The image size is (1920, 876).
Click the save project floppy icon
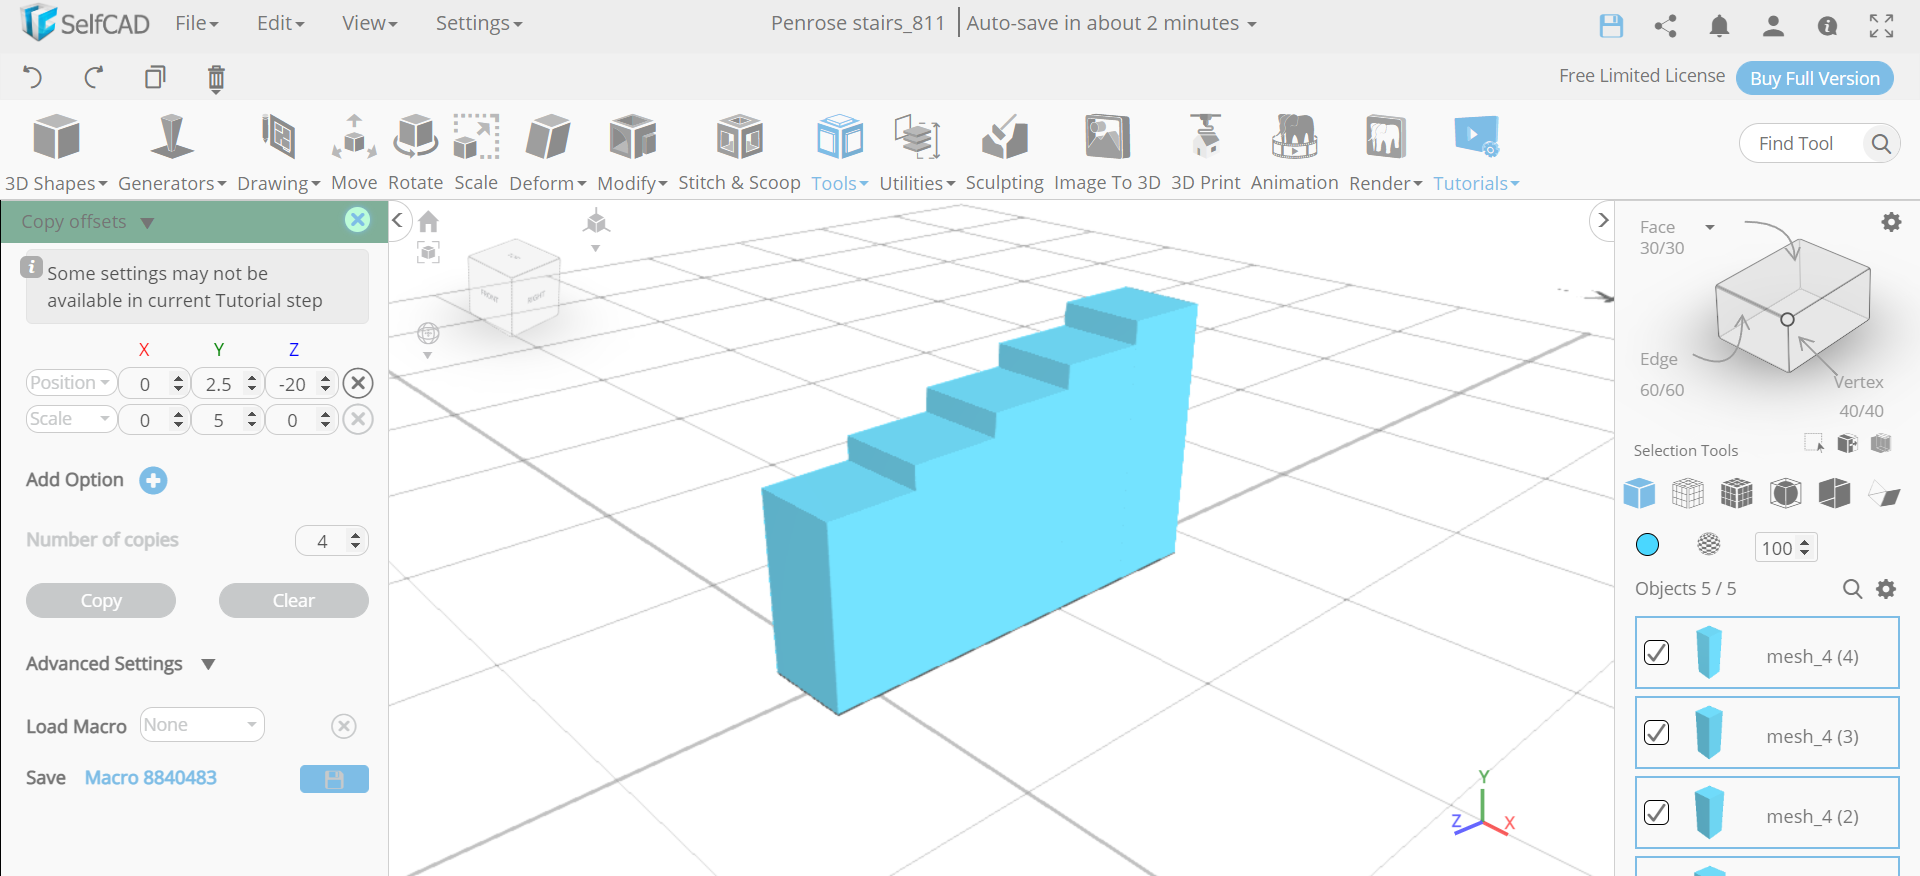1611,26
